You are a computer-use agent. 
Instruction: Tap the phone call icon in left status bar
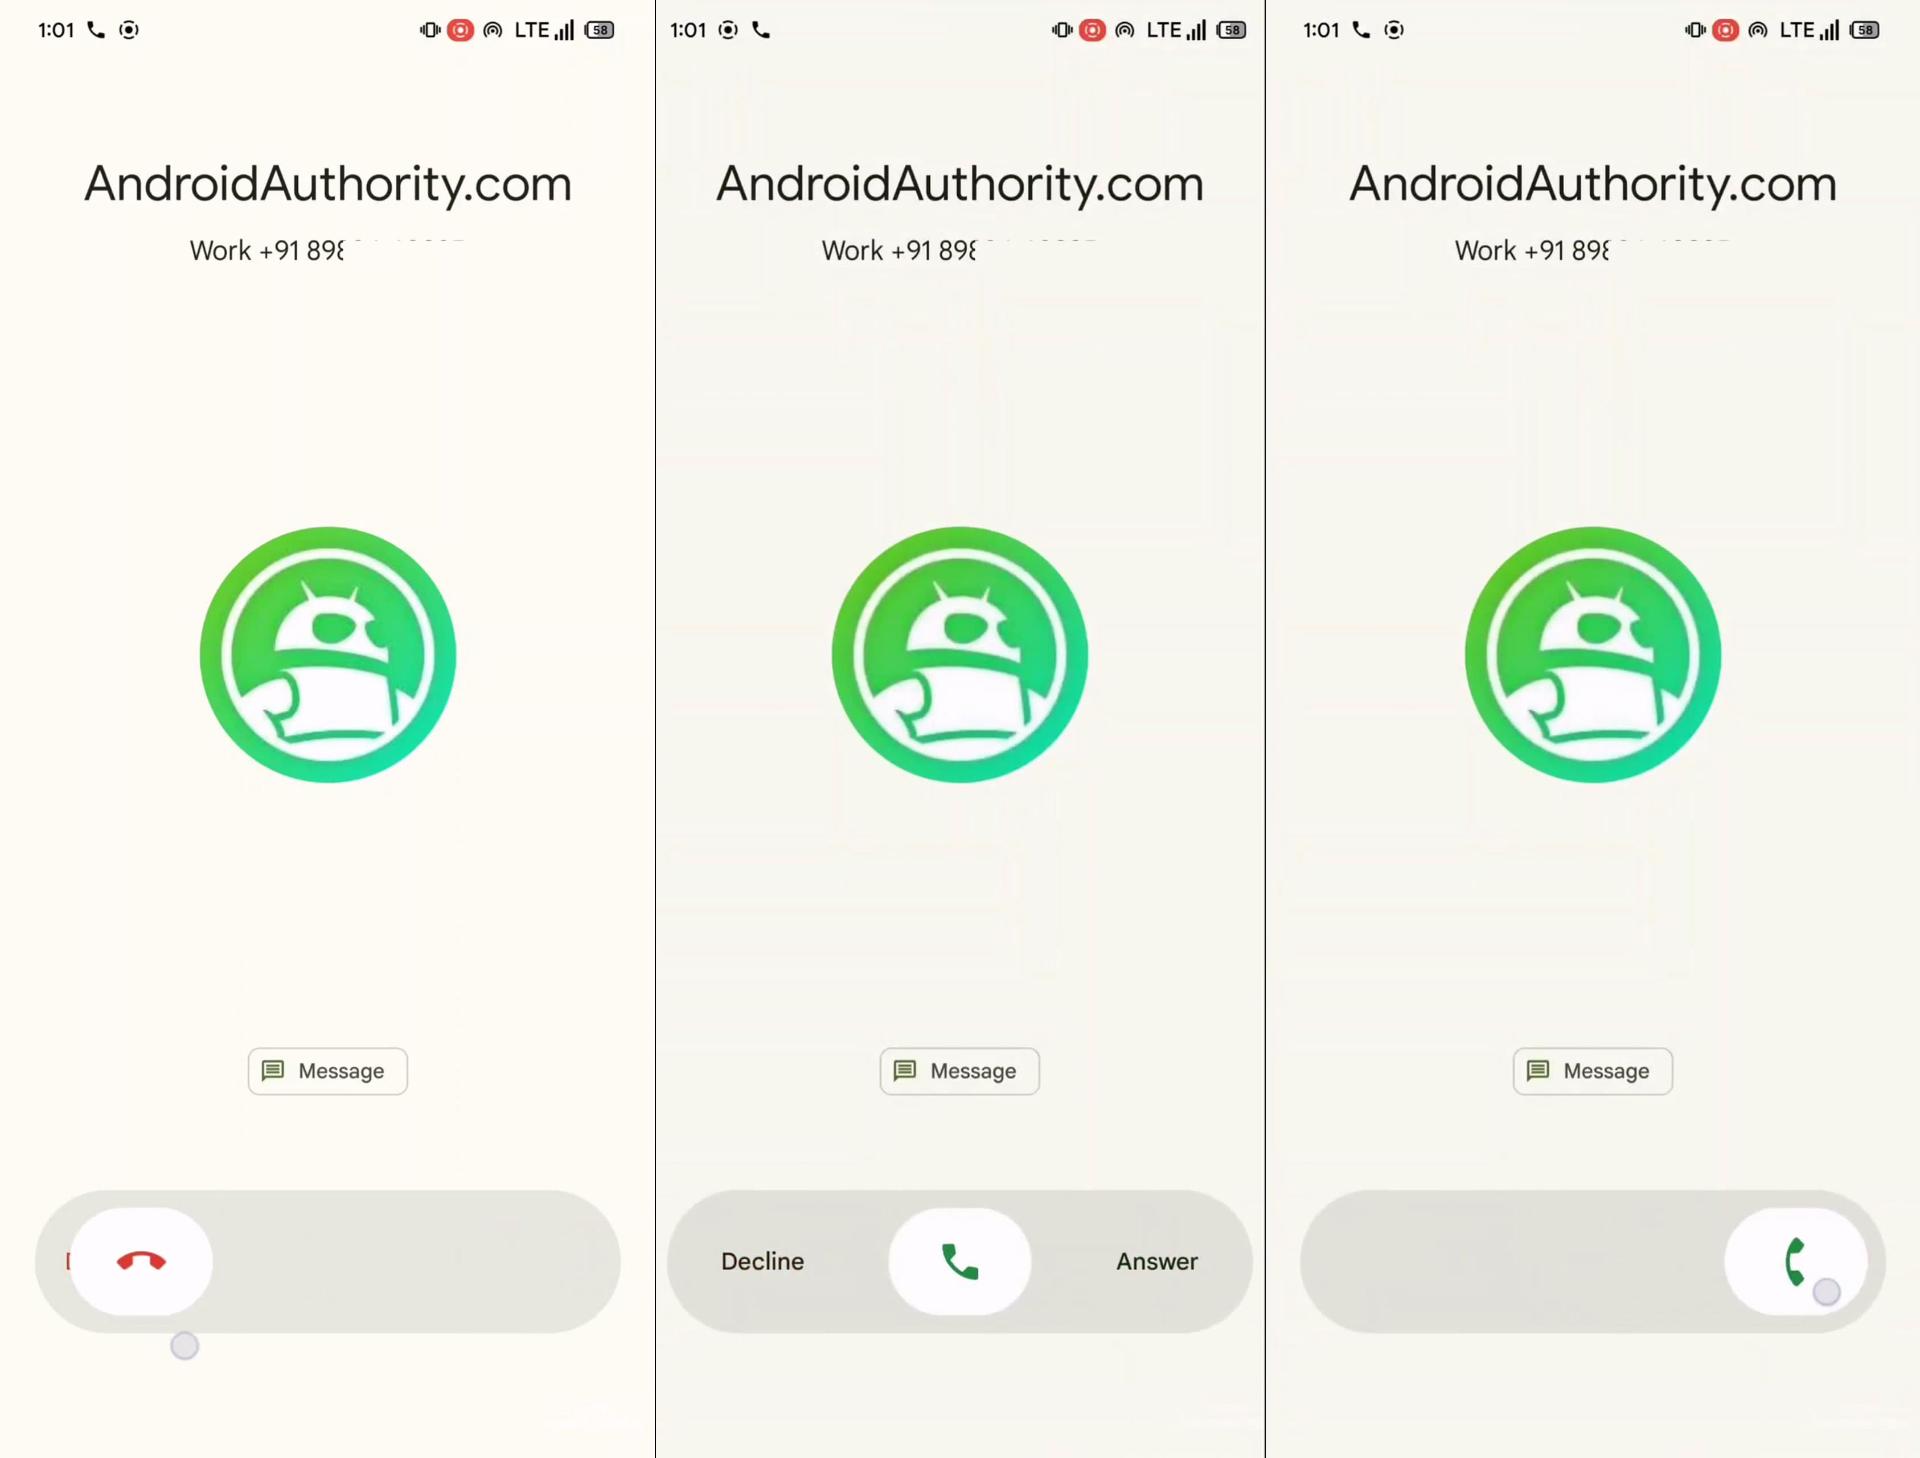point(96,30)
